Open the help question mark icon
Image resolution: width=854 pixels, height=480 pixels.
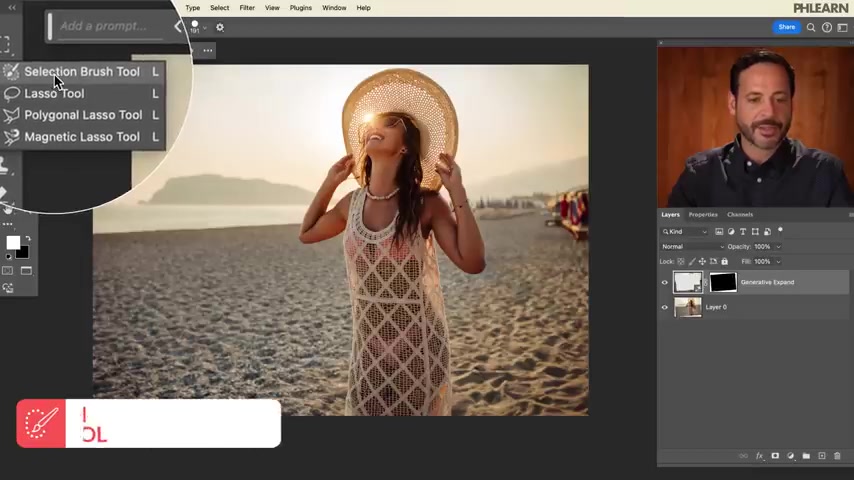tap(827, 27)
